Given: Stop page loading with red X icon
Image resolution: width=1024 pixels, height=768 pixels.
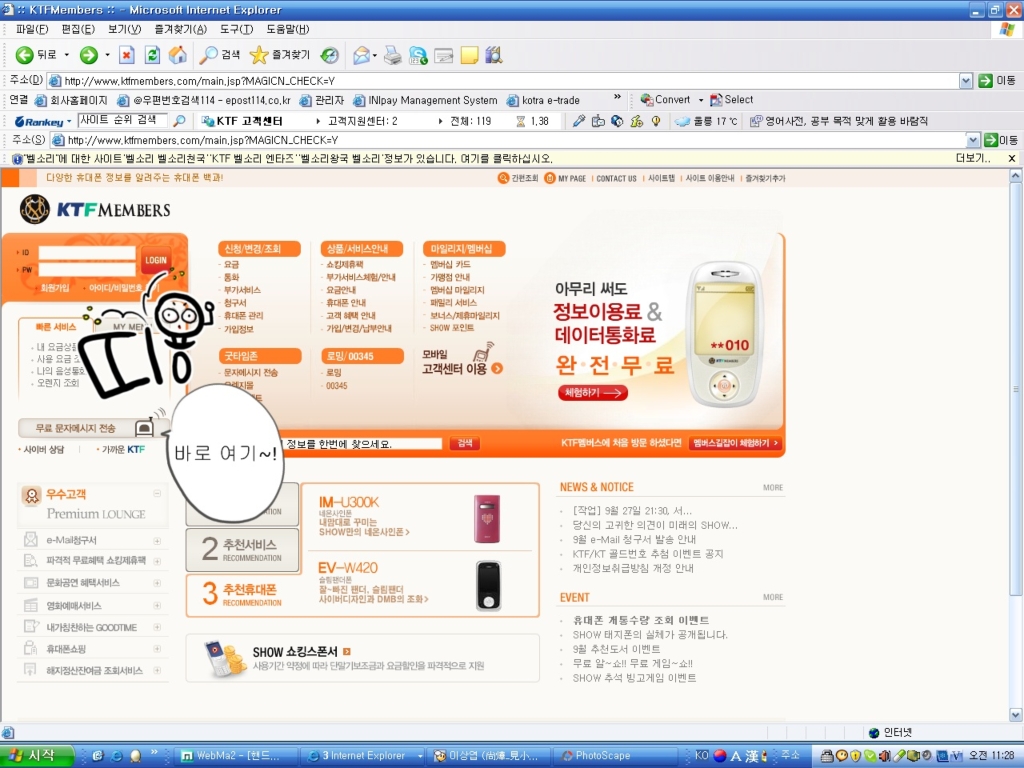Looking at the screenshot, I should pyautogui.click(x=127, y=56).
